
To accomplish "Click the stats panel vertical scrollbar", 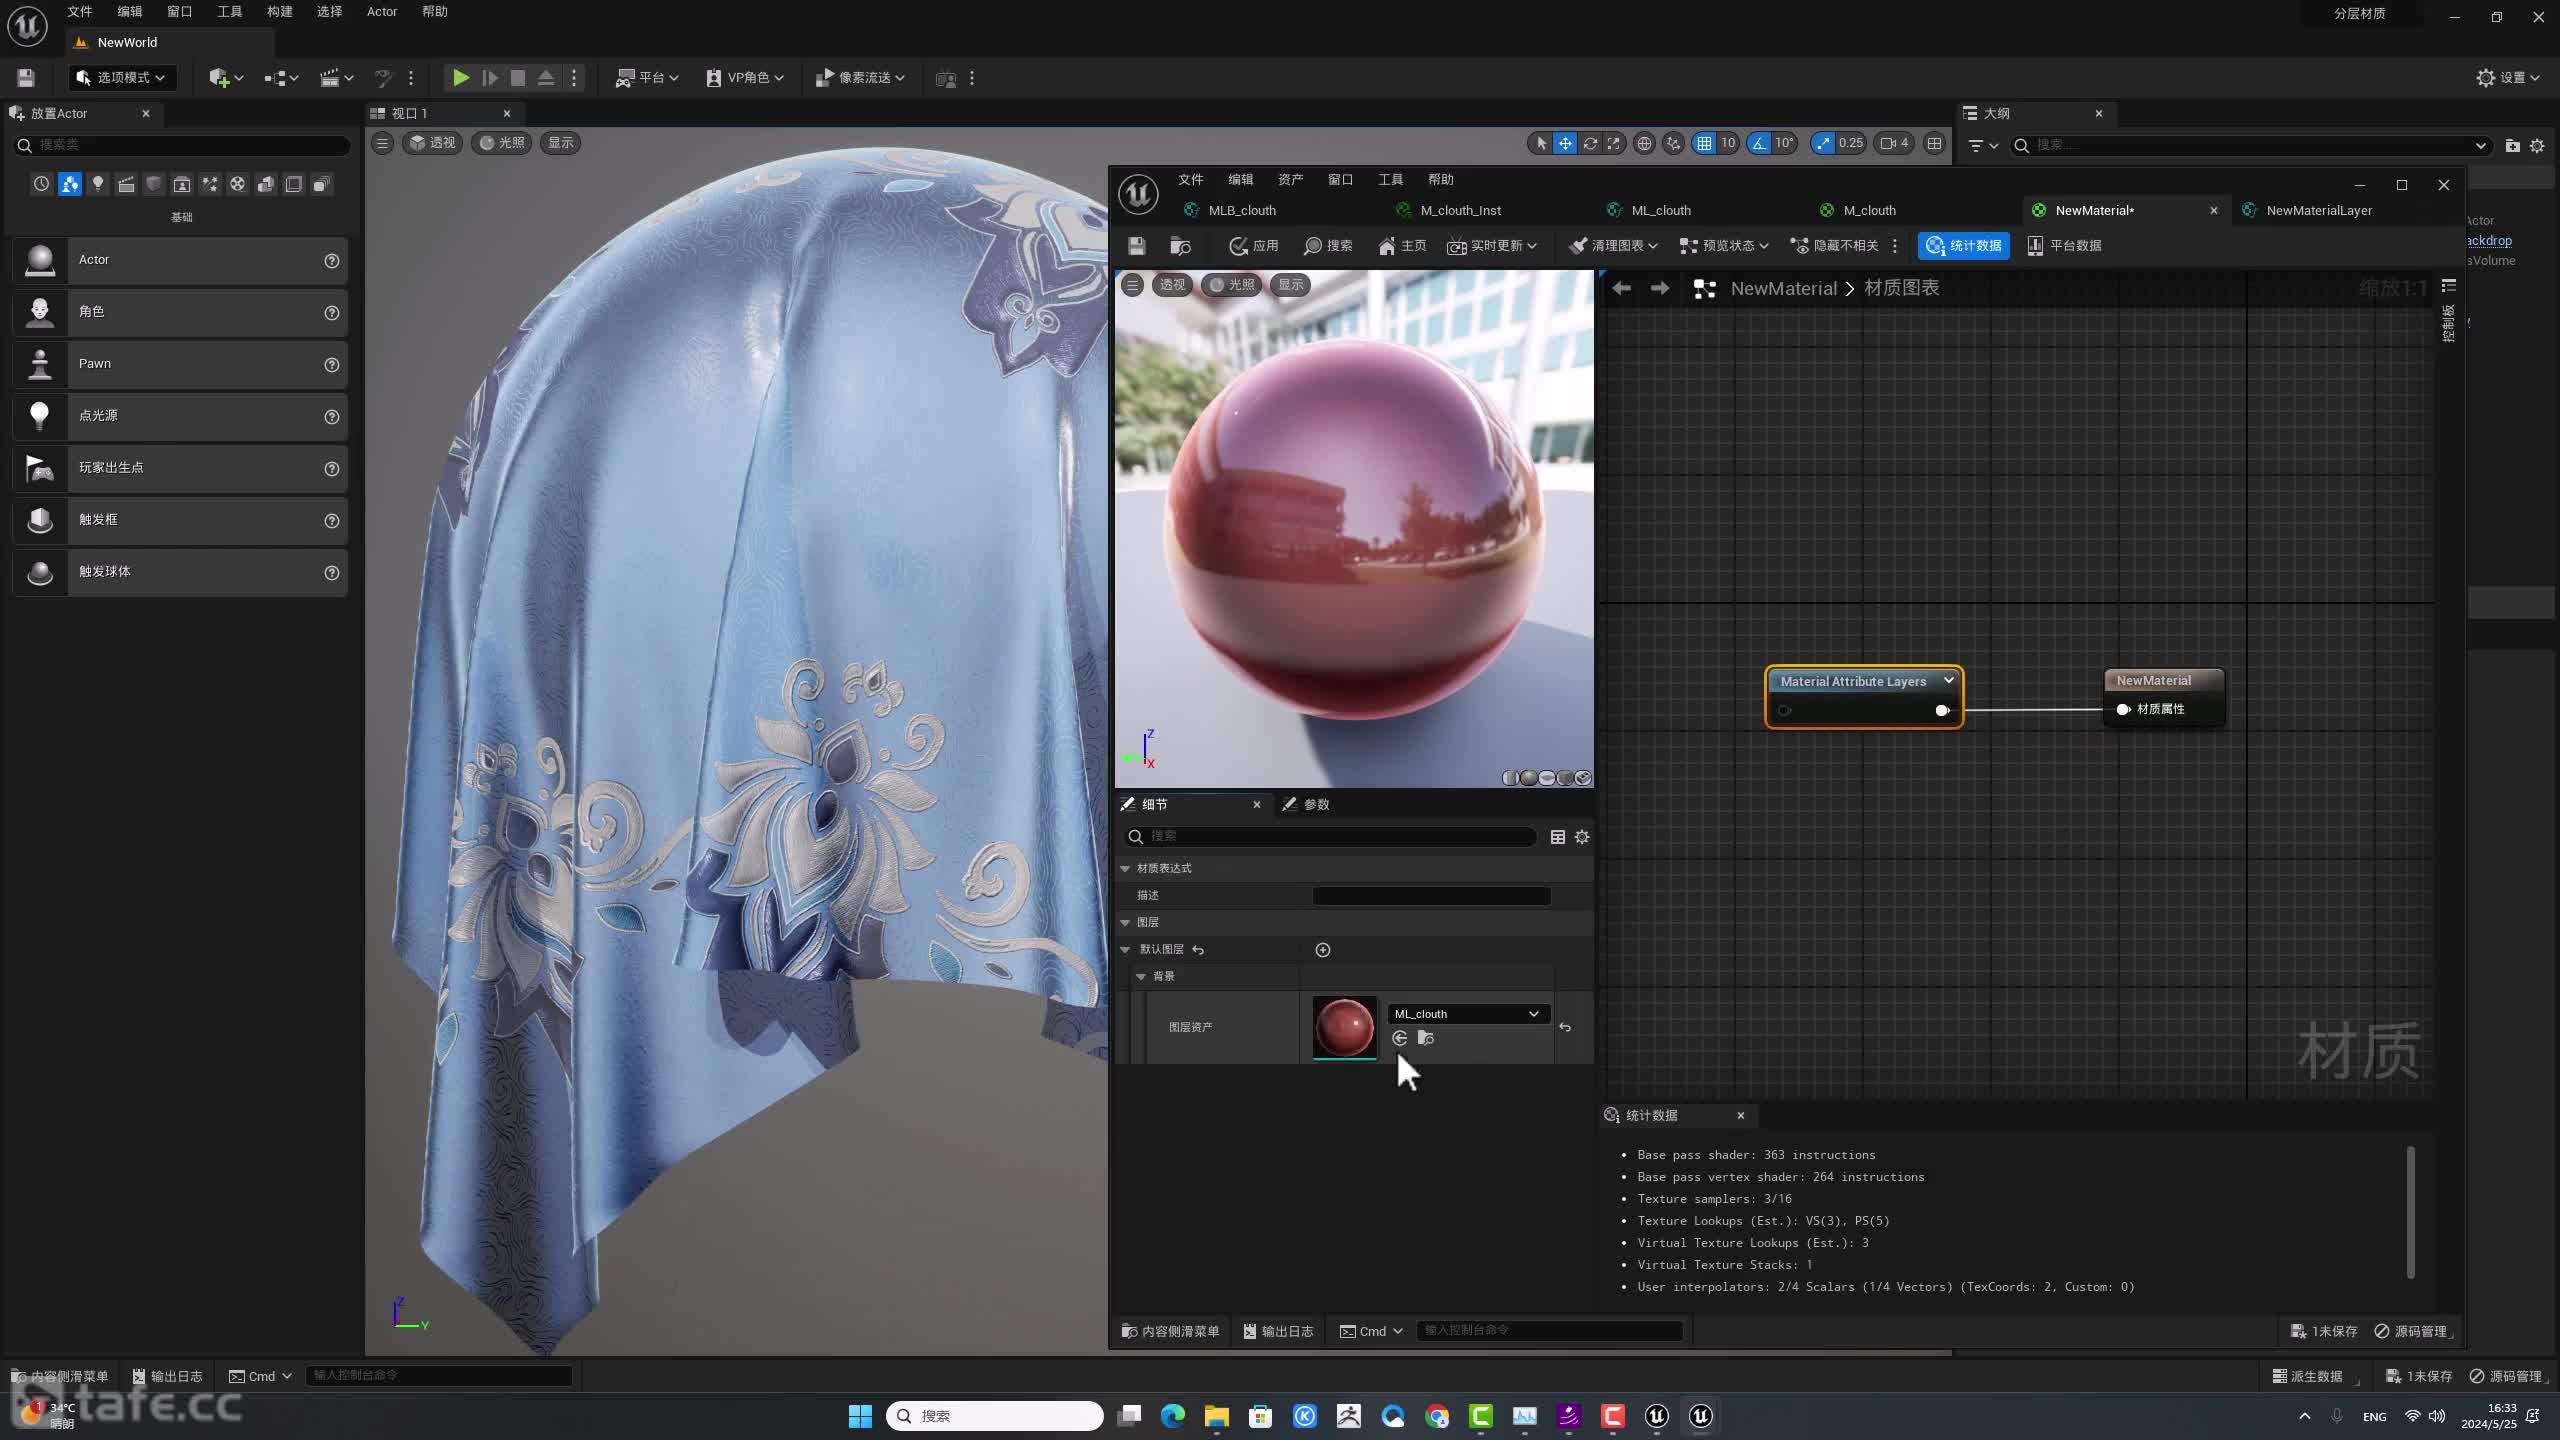I will pos(2410,1212).
